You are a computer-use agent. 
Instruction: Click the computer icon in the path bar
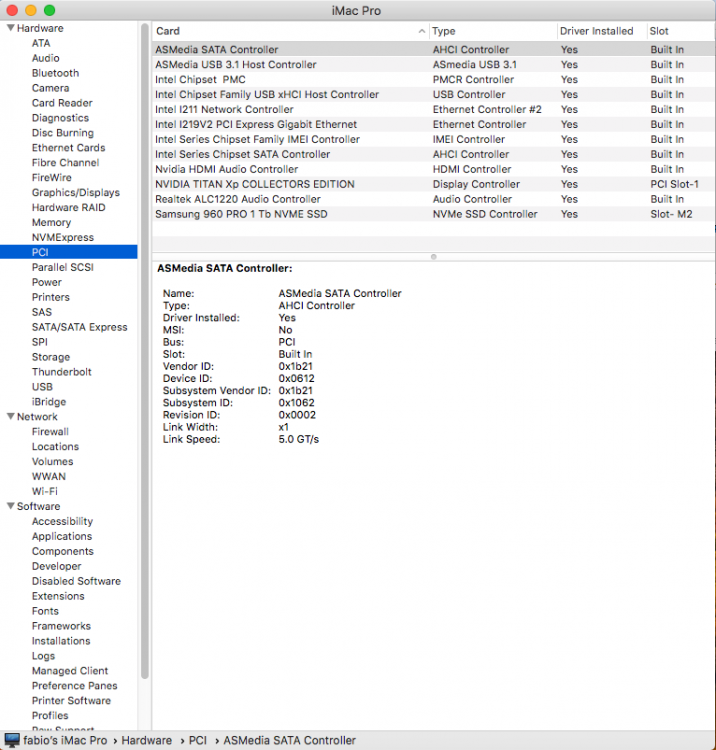click(x=12, y=740)
